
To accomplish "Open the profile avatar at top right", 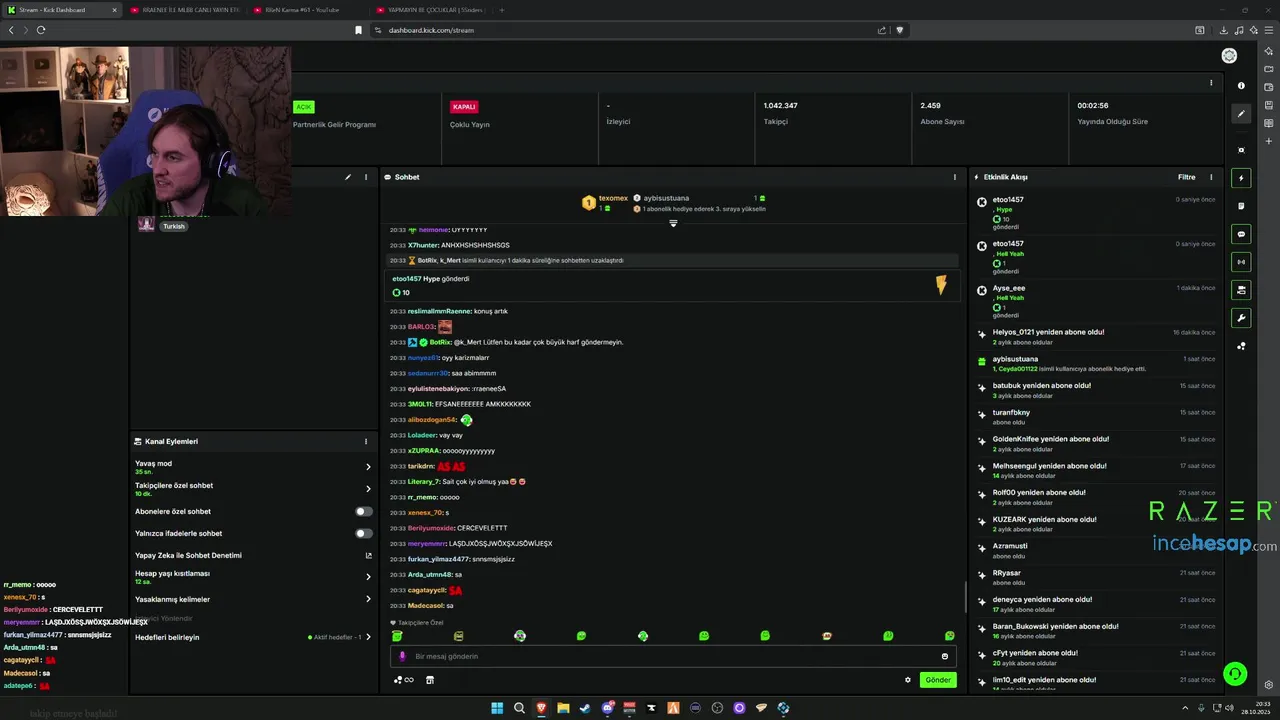I will [x=1229, y=56].
